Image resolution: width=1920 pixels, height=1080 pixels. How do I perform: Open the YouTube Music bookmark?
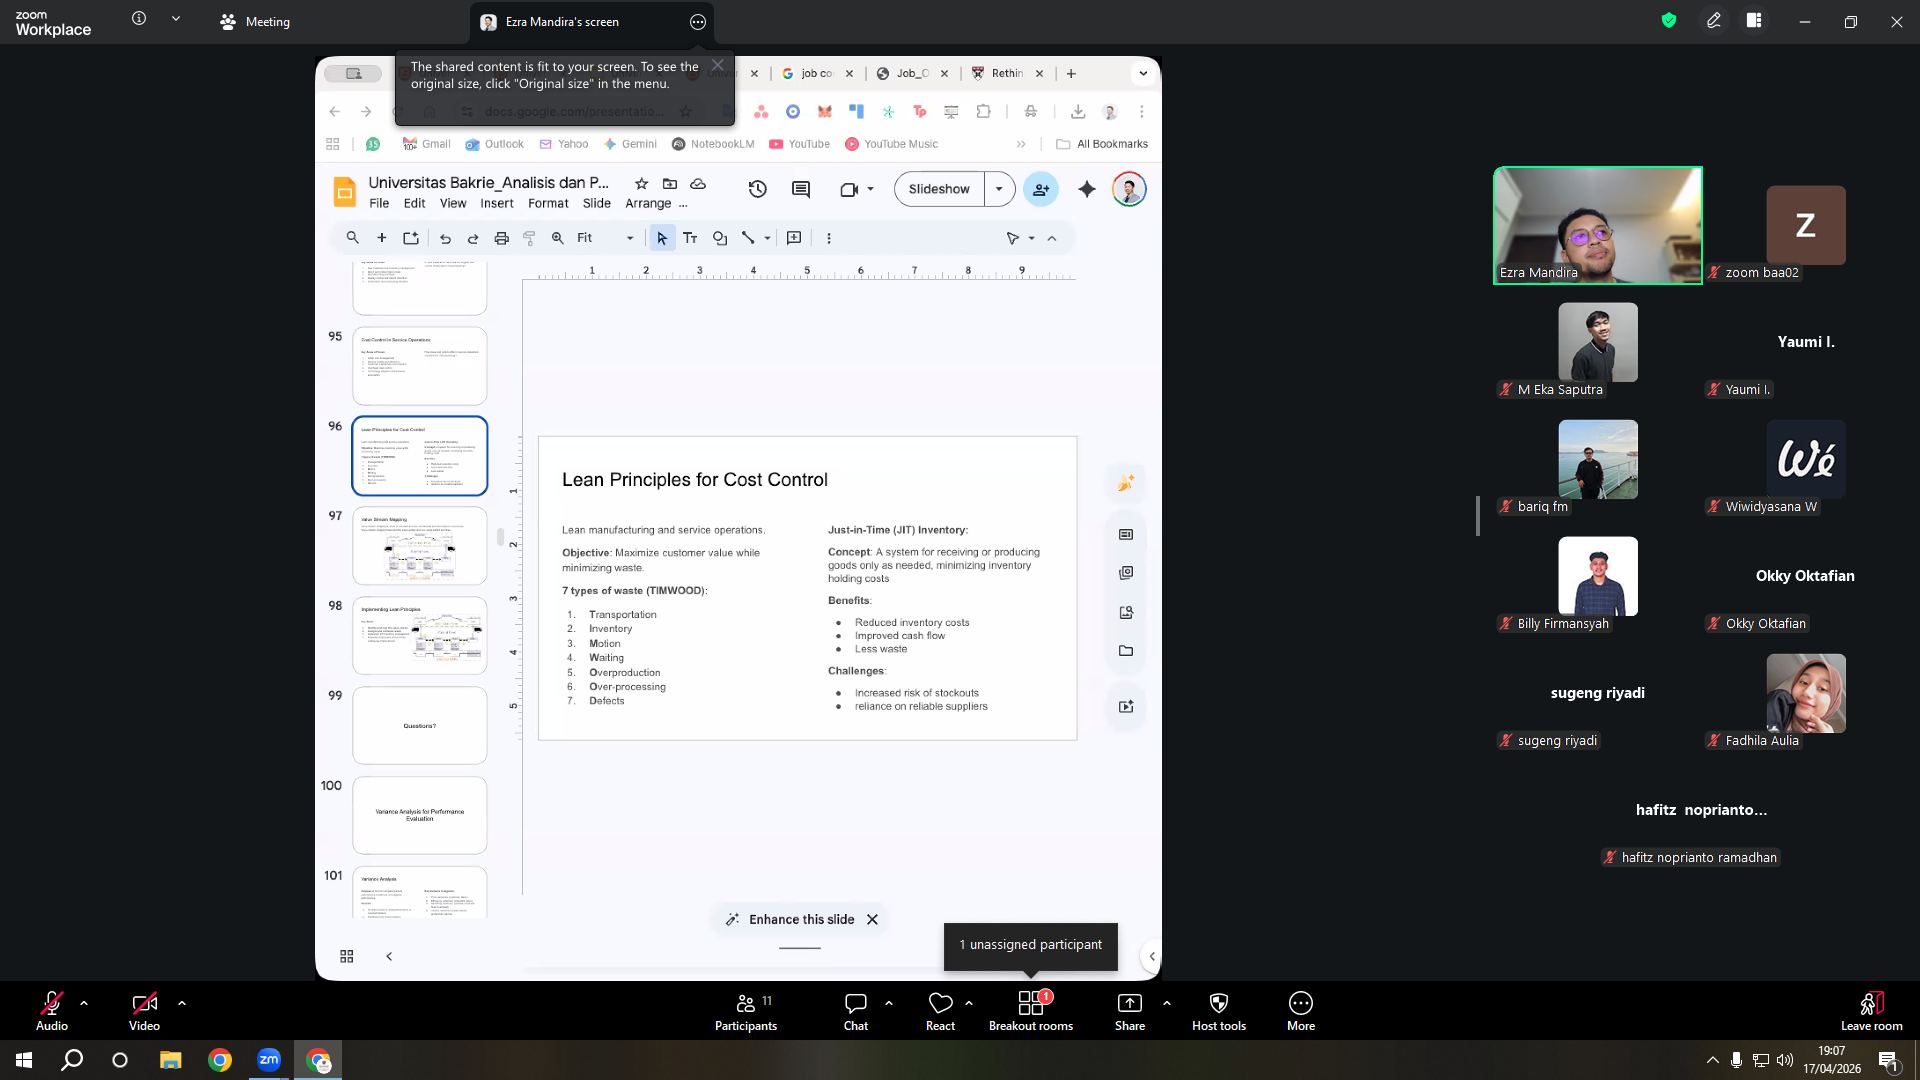click(x=892, y=144)
